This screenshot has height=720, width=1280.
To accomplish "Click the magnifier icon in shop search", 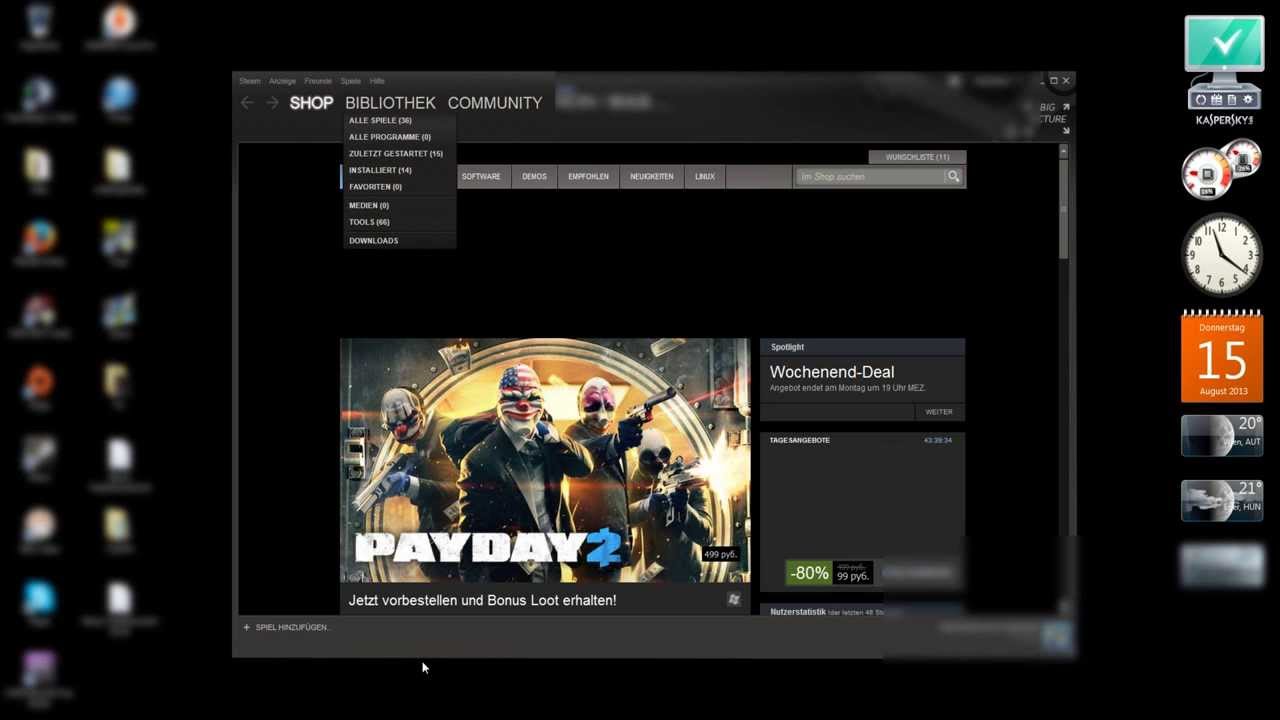I will click(954, 176).
